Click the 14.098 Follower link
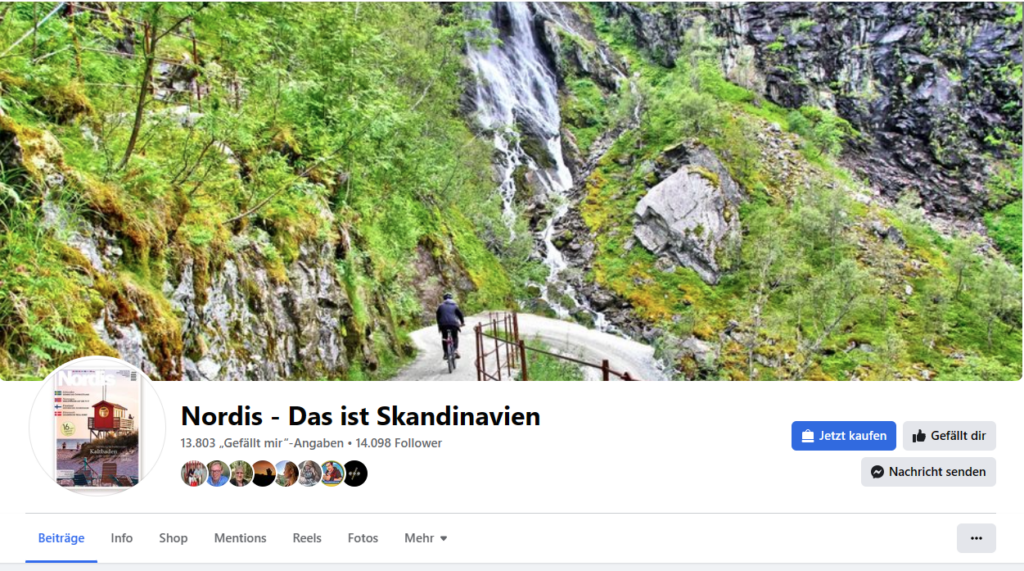This screenshot has height=571, width=1024. coord(398,443)
